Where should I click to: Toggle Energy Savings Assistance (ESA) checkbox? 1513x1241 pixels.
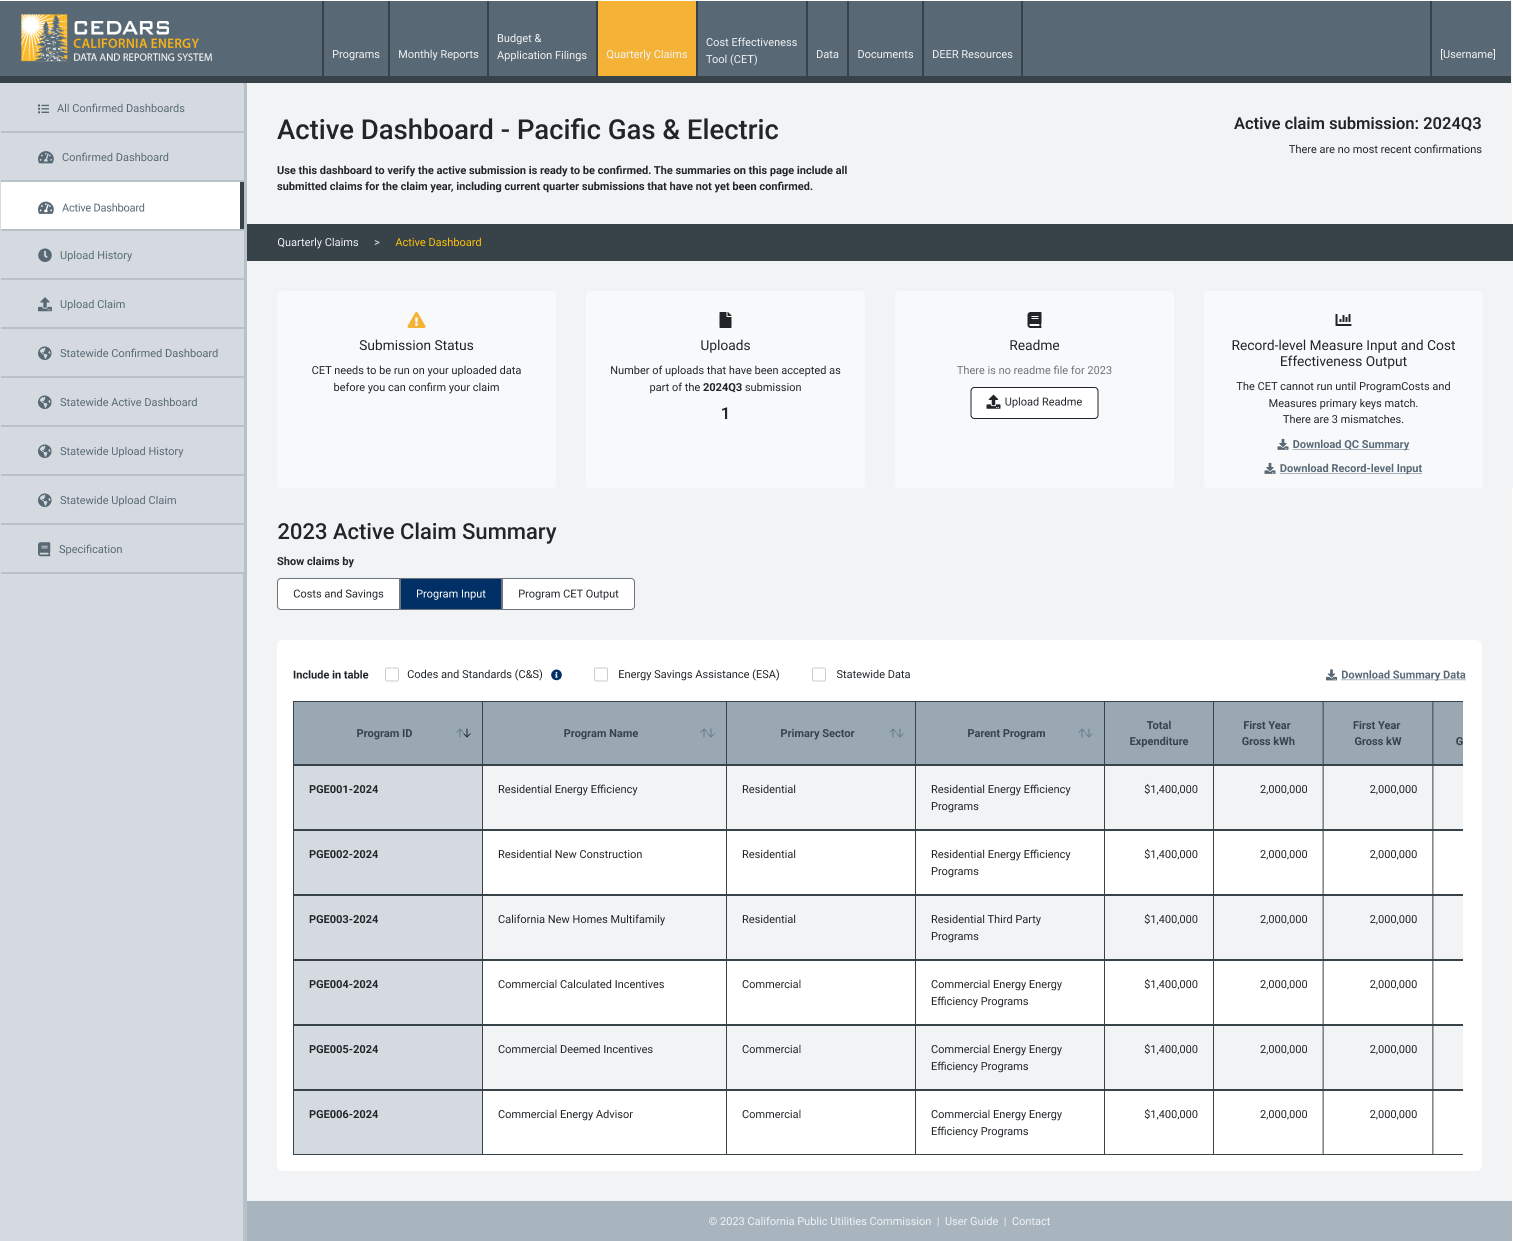(601, 675)
